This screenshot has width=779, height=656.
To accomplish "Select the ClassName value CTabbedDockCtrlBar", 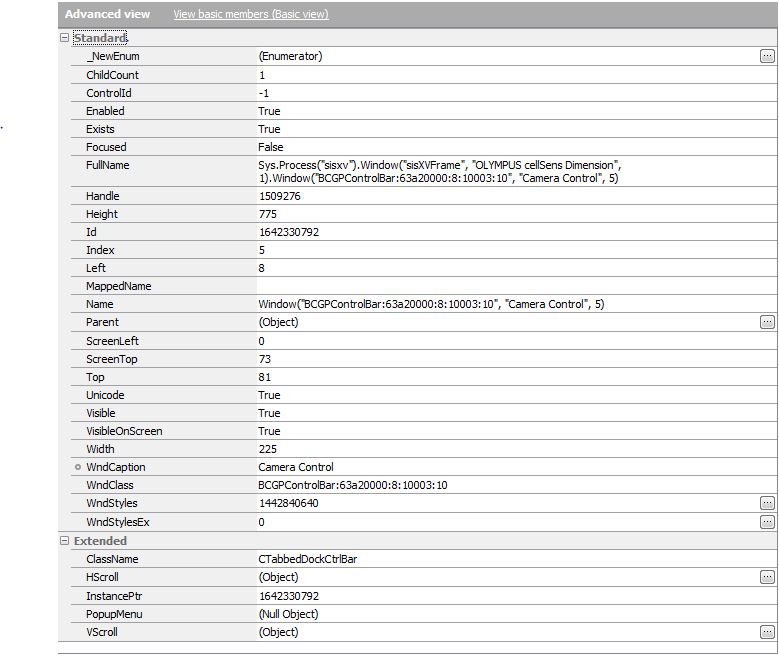I will tap(306, 559).
